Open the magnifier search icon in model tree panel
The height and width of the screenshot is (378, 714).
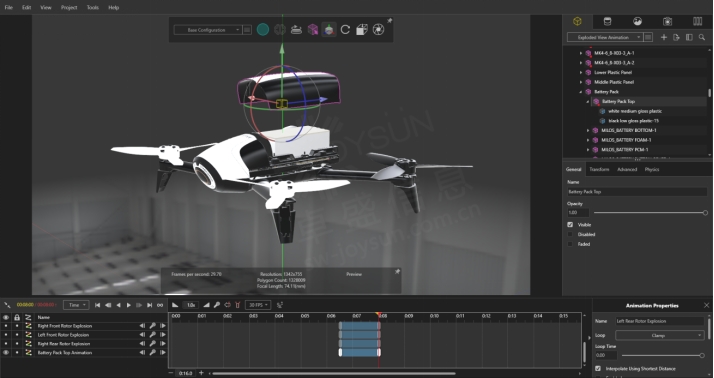(x=702, y=37)
